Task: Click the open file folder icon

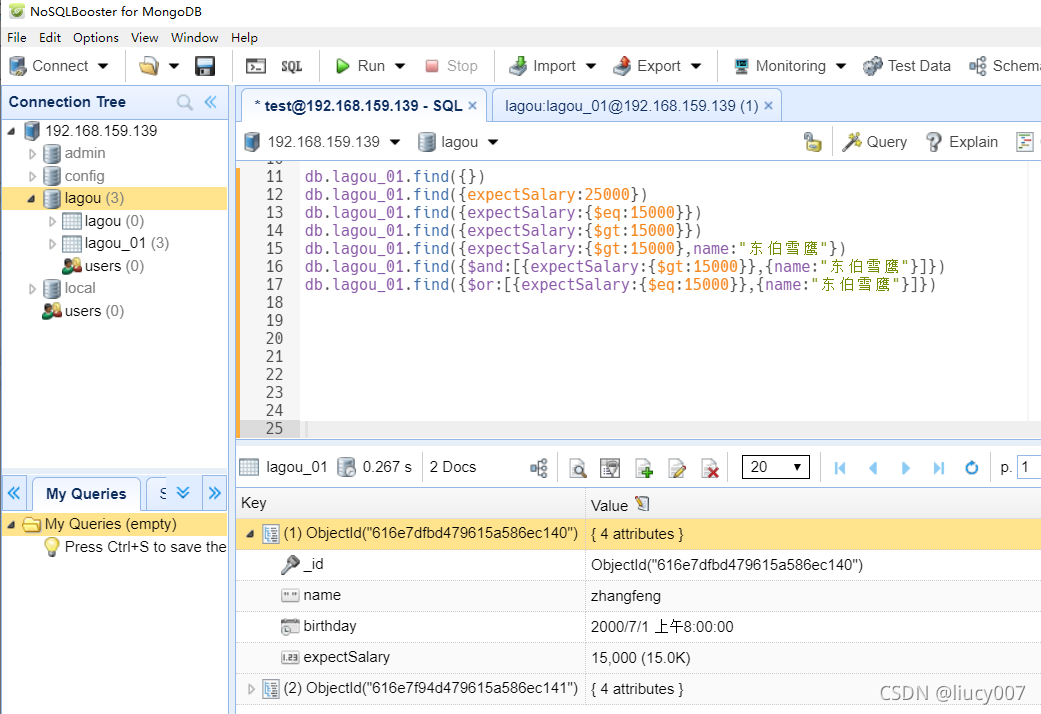Action: pos(149,66)
